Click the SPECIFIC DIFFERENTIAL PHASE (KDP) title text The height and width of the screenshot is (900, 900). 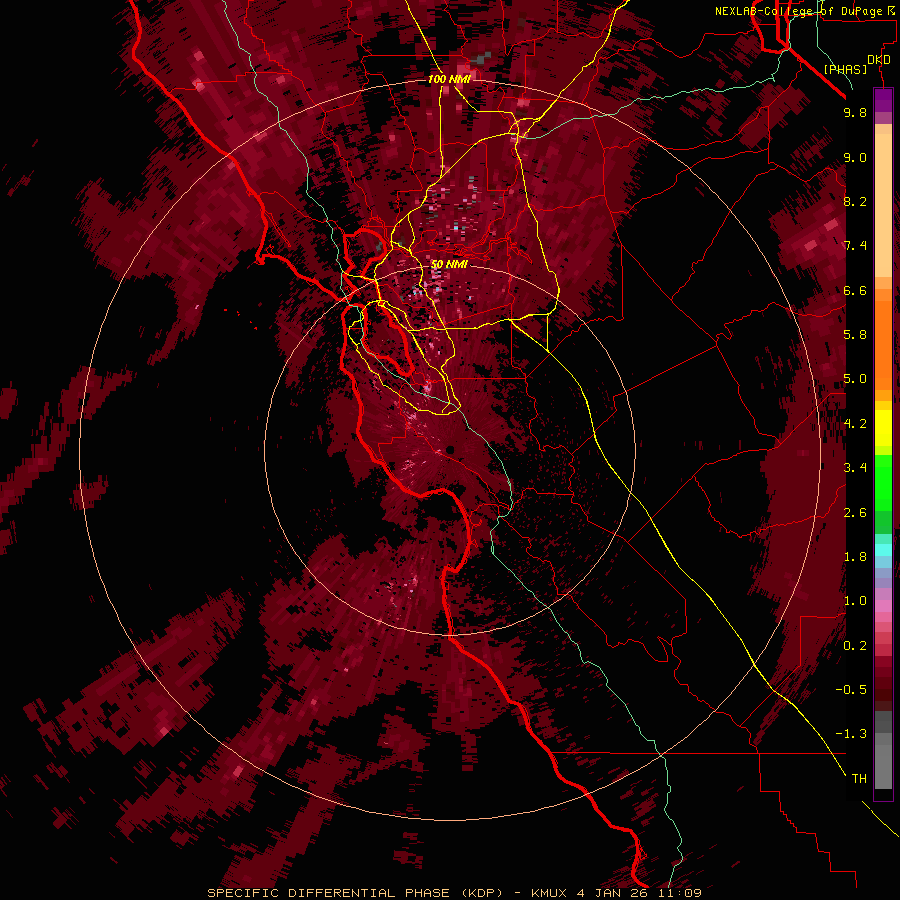pos(357,893)
